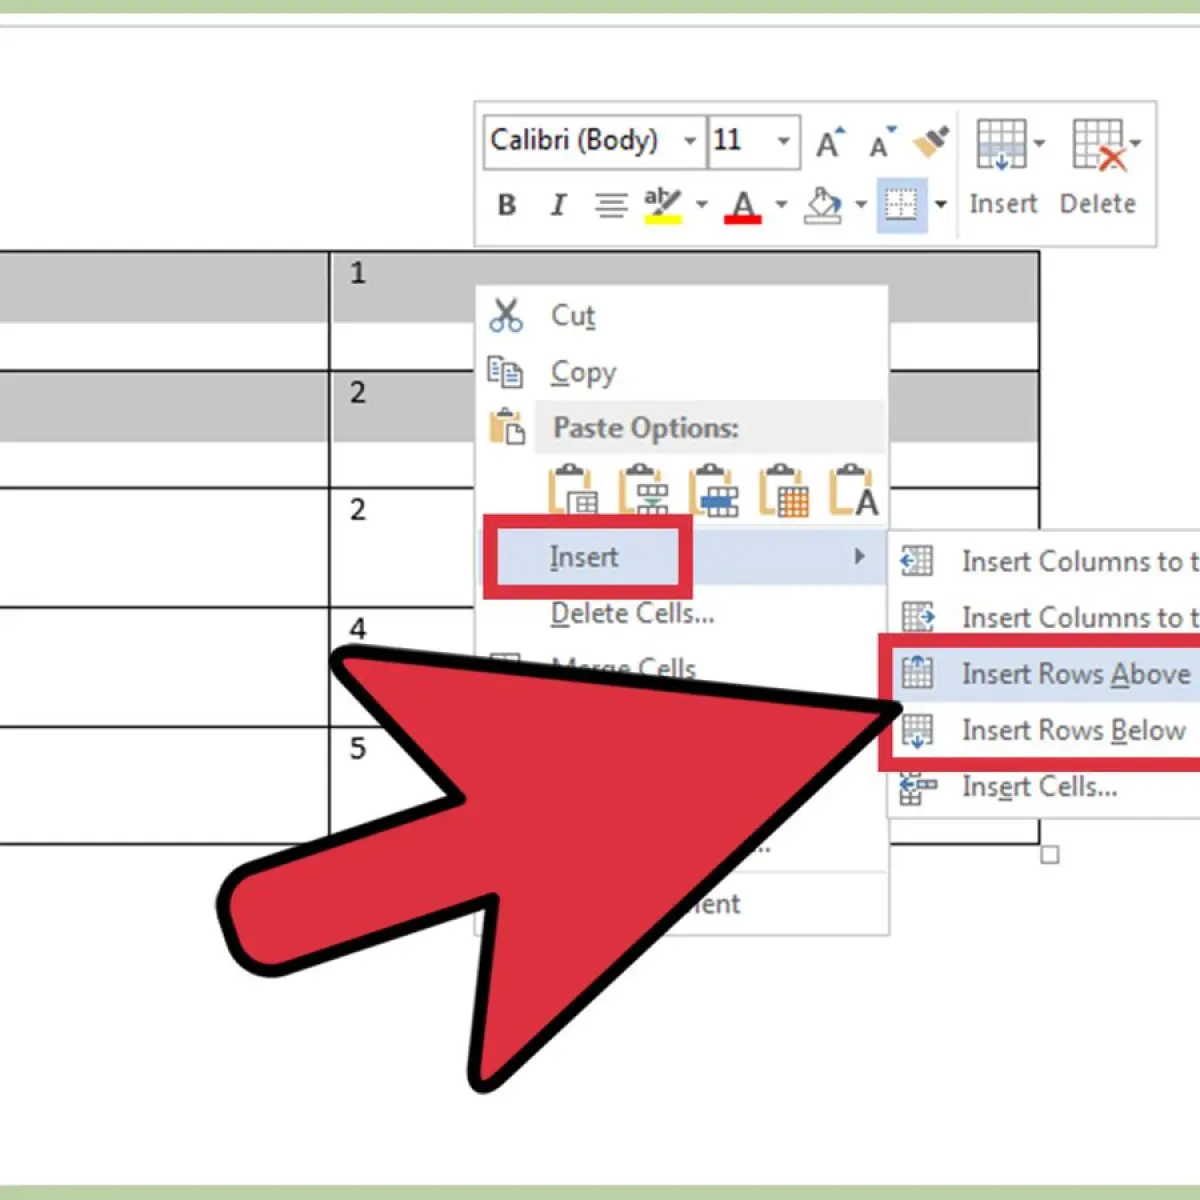This screenshot has width=1200, height=1200.
Task: Toggle Italic in the mini toolbar
Action: (558, 205)
